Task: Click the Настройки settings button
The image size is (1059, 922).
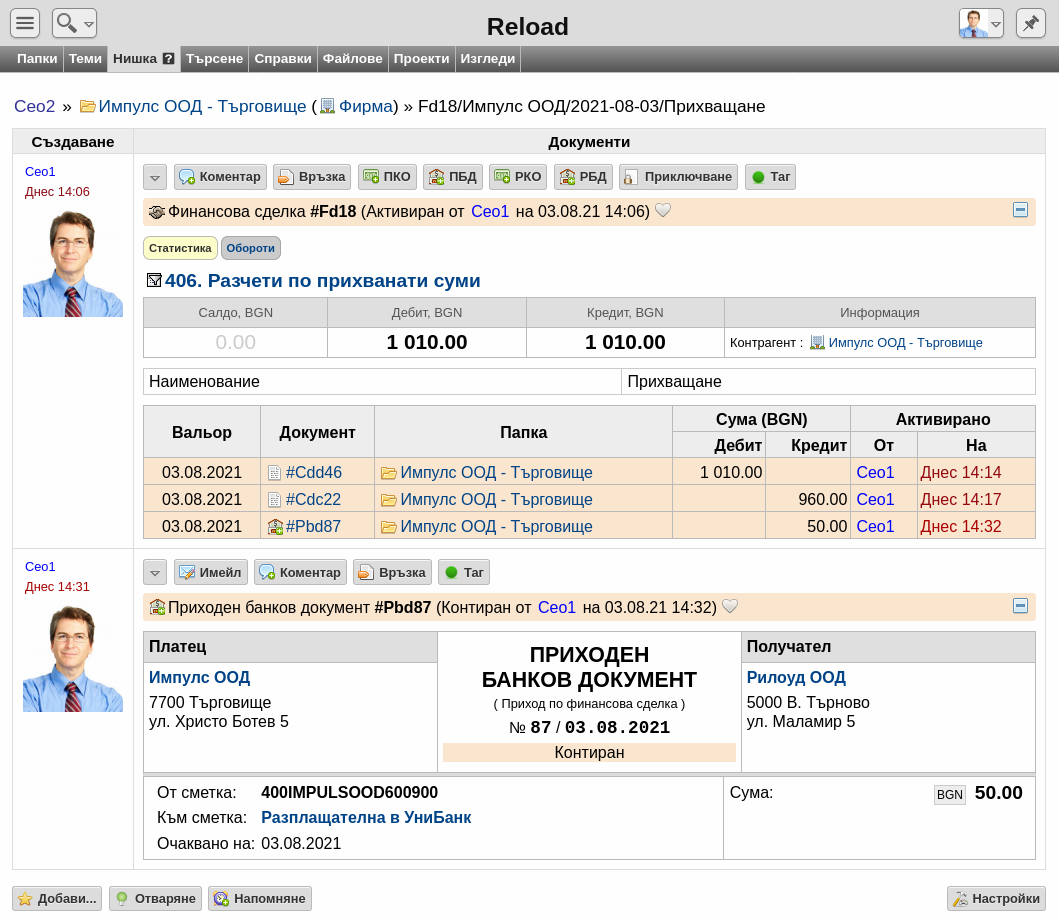Action: click(x=996, y=898)
